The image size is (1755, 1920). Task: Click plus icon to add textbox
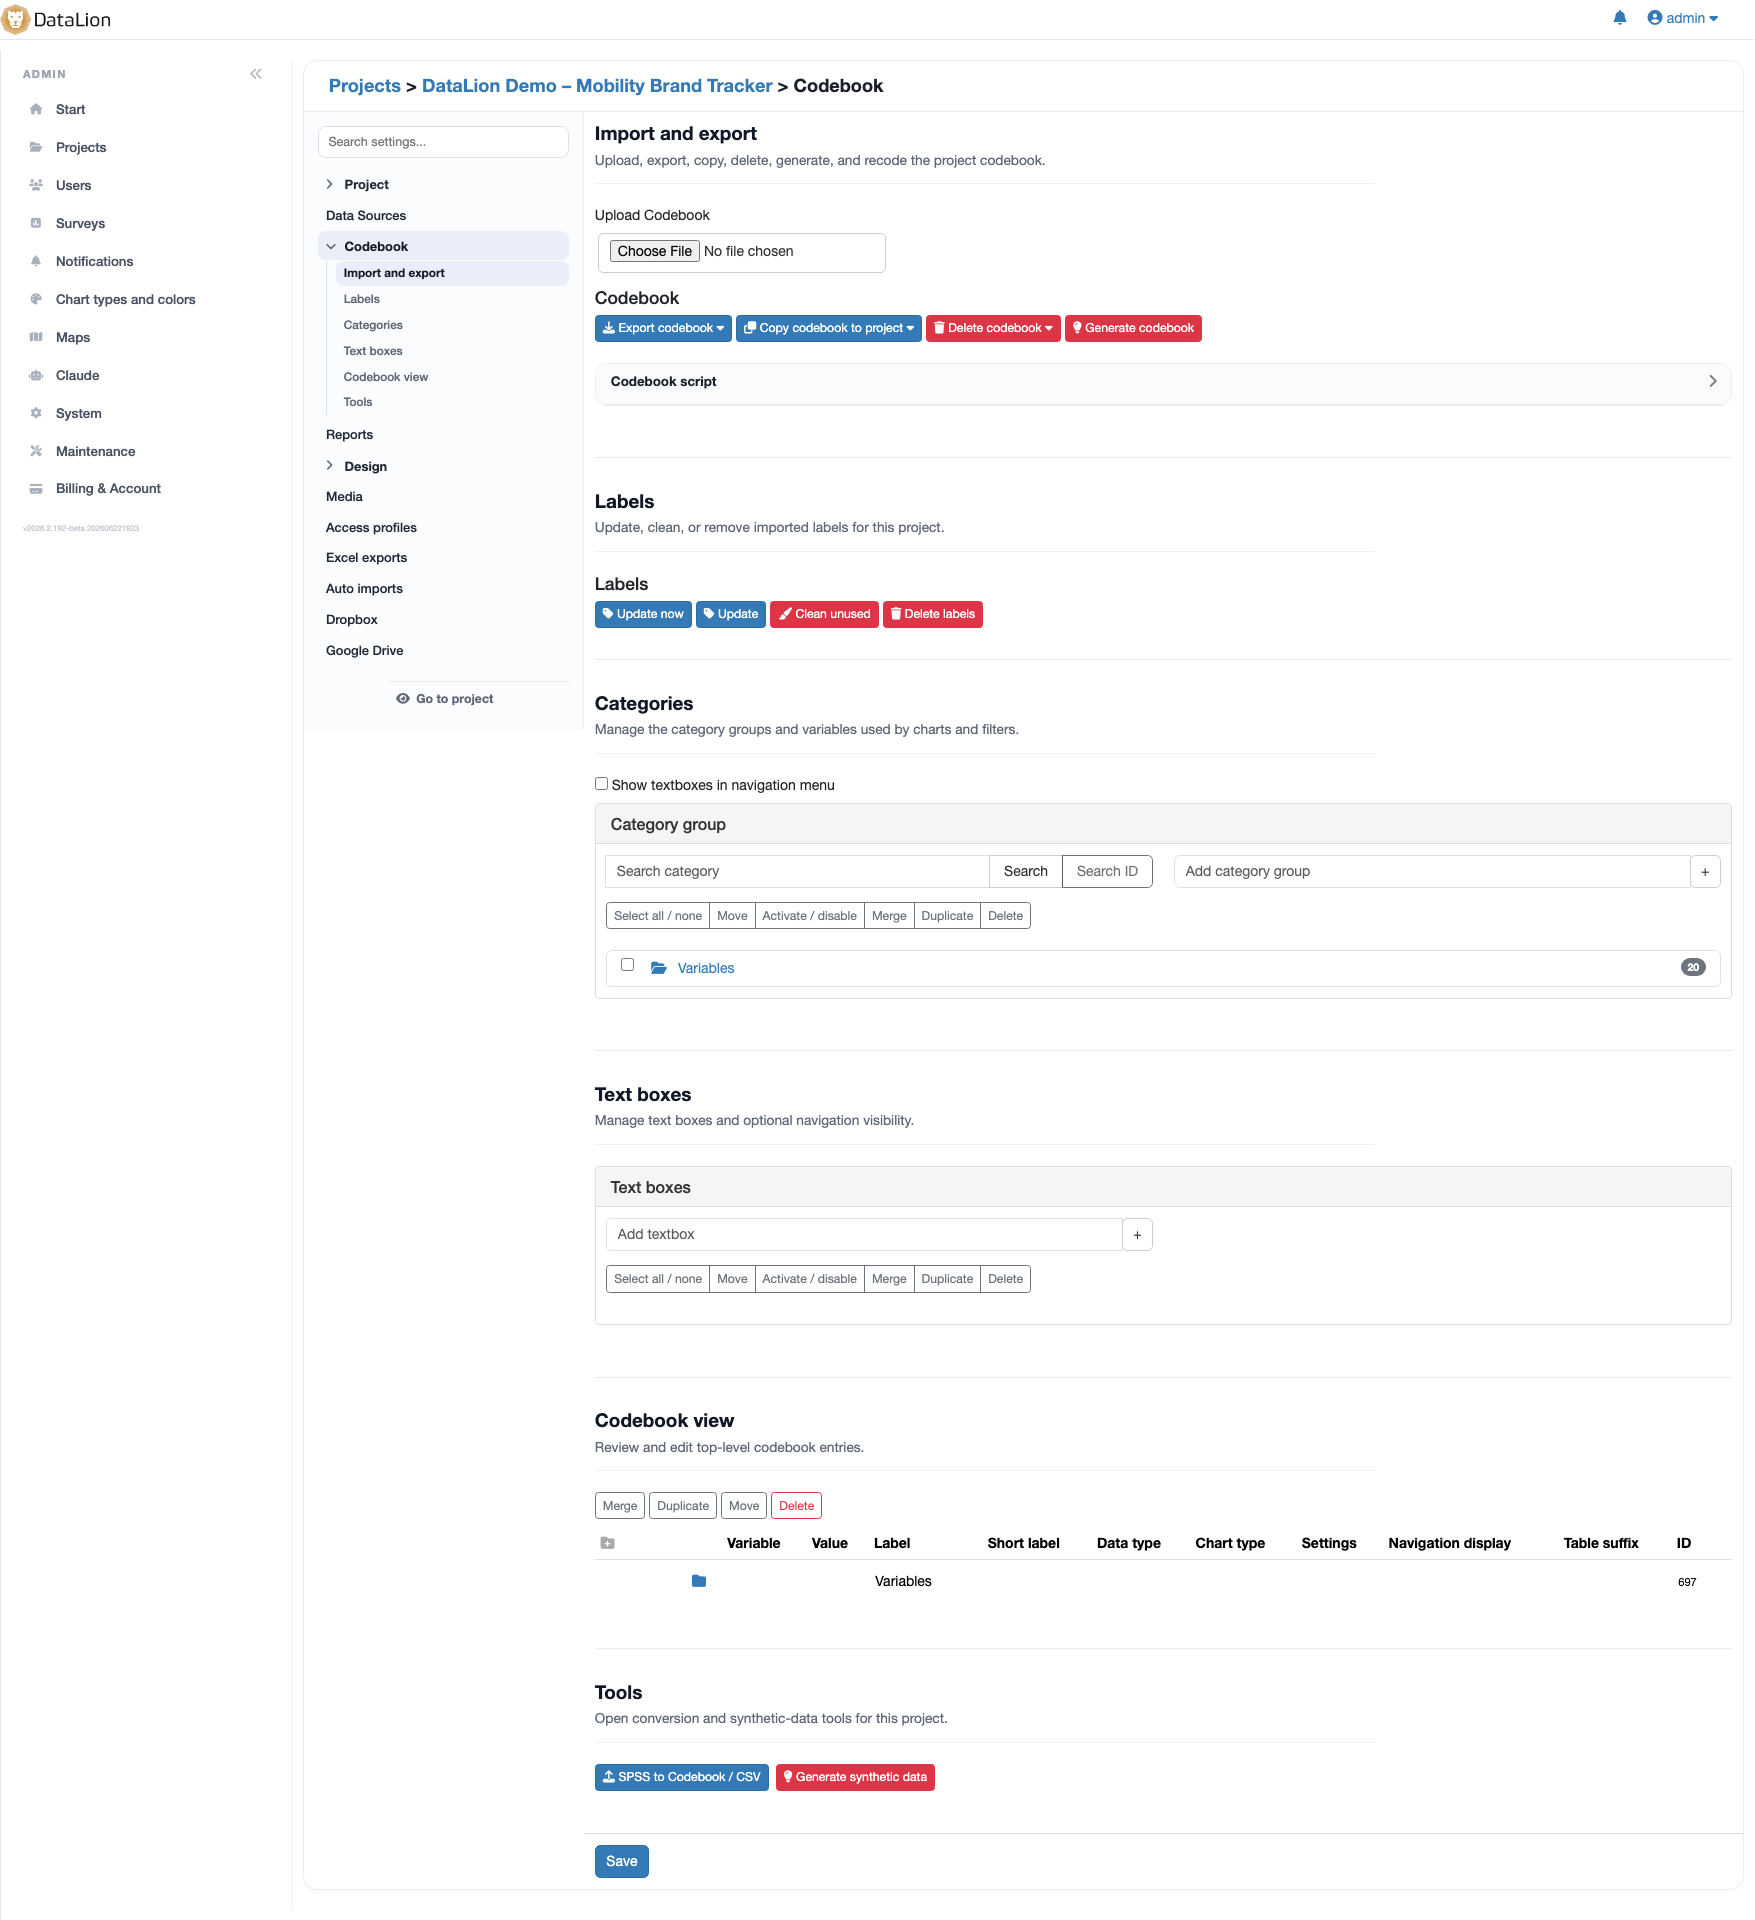click(1137, 1235)
